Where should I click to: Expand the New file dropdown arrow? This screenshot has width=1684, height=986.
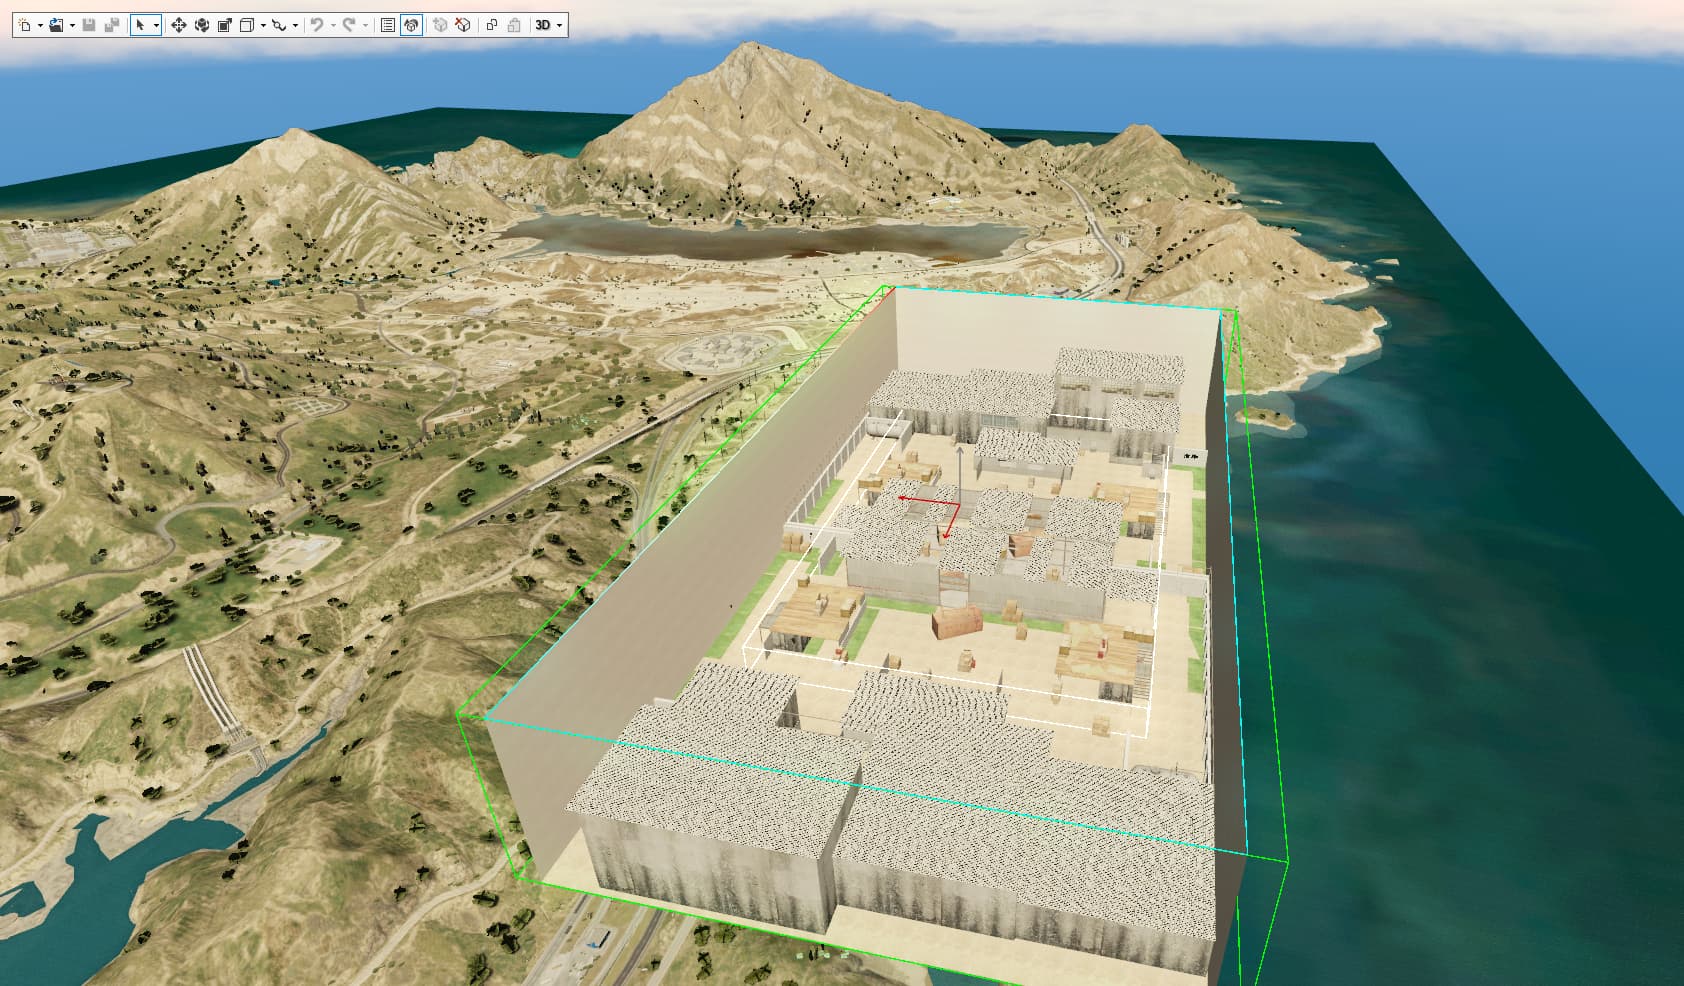(40, 26)
